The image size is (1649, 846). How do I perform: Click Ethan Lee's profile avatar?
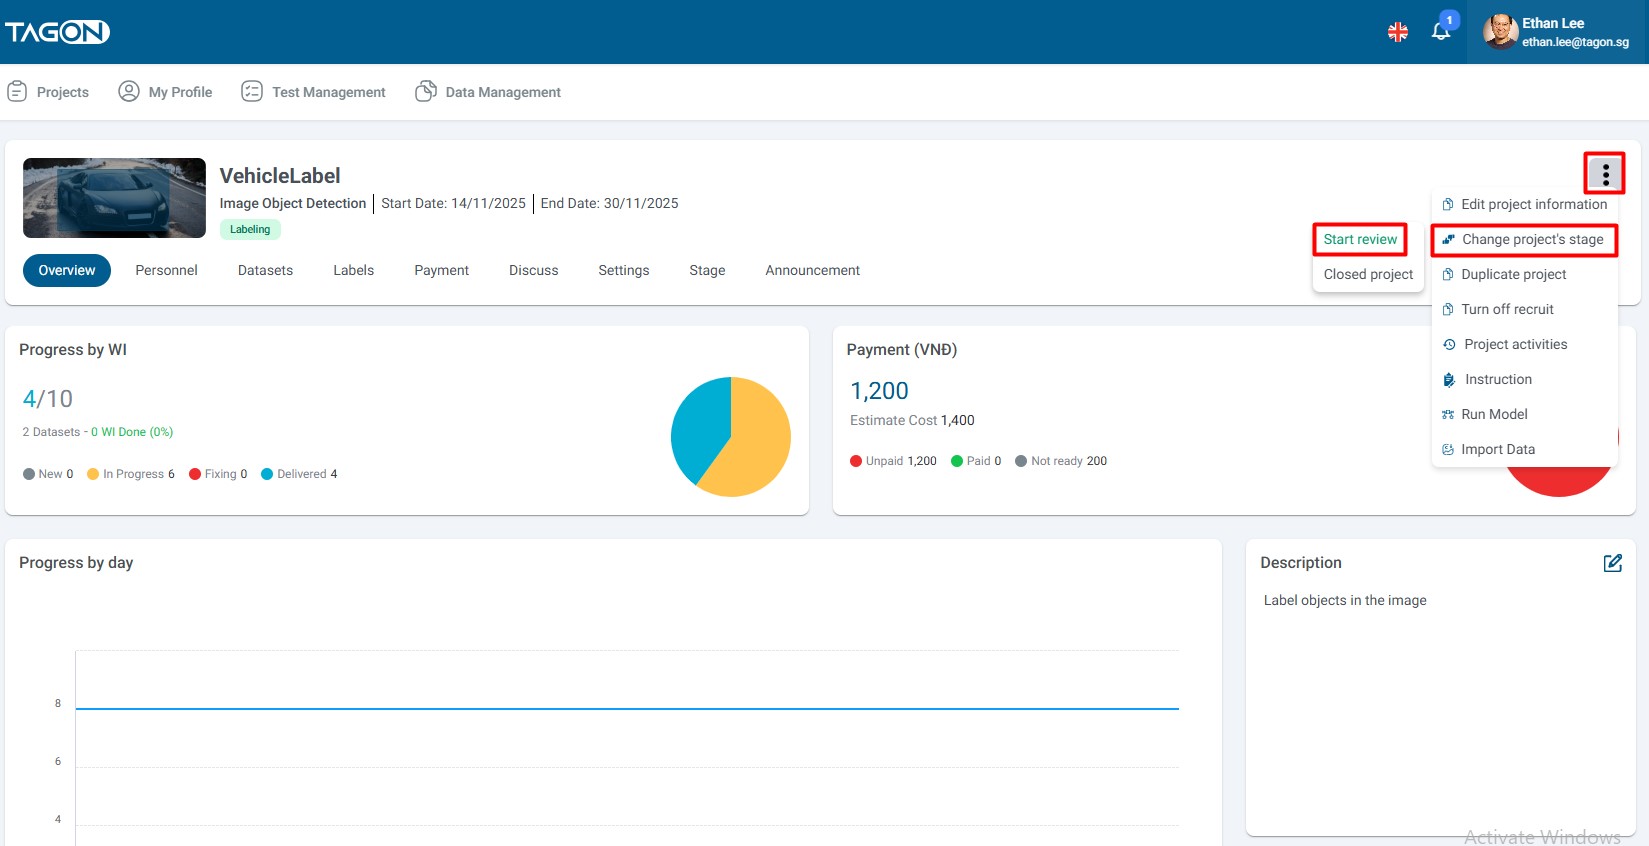pos(1499,32)
